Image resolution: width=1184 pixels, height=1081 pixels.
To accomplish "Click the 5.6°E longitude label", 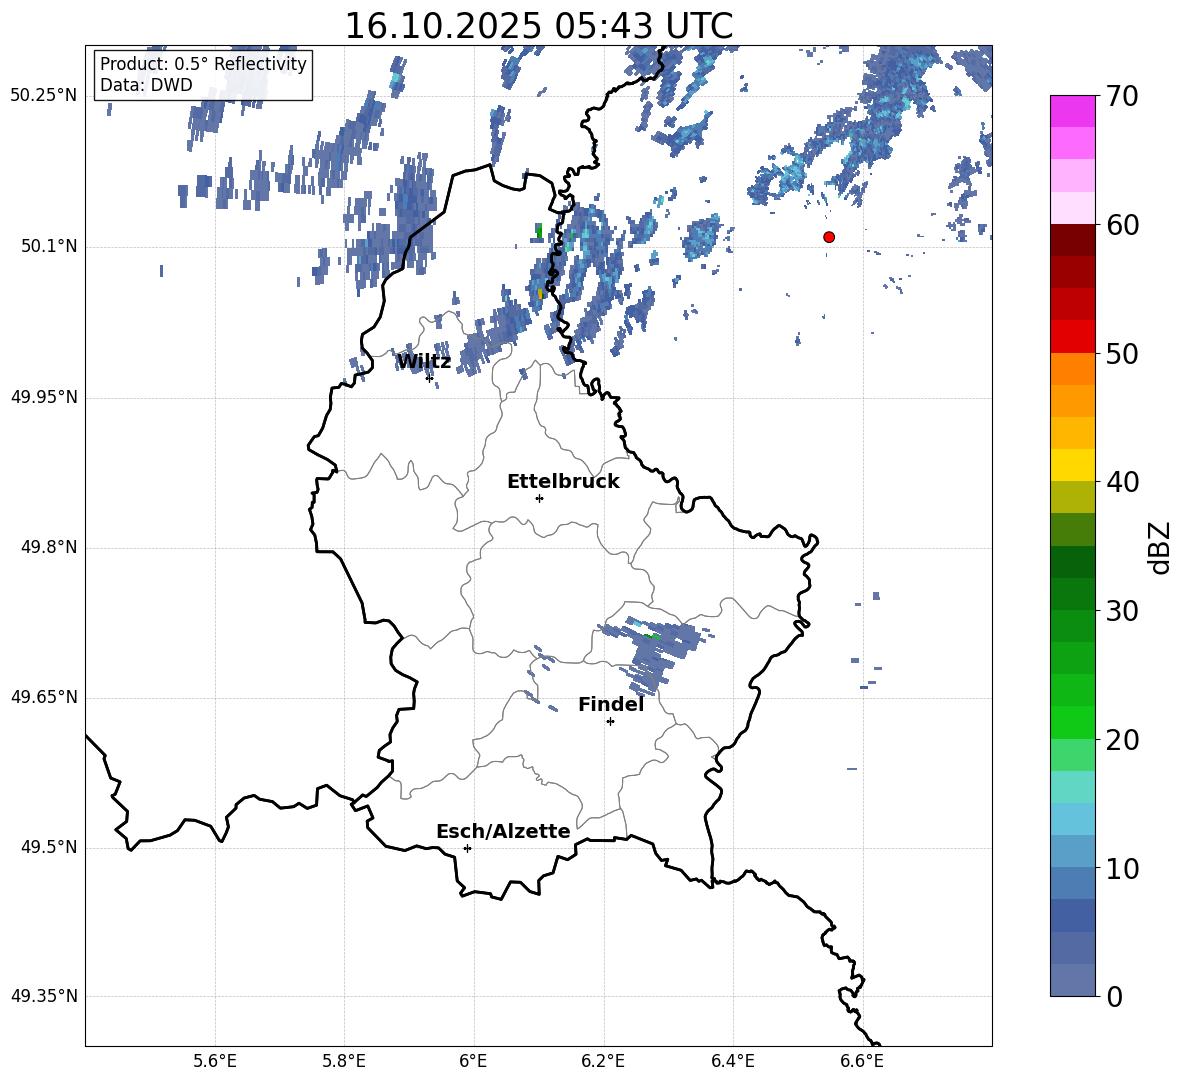I will (x=215, y=1061).
